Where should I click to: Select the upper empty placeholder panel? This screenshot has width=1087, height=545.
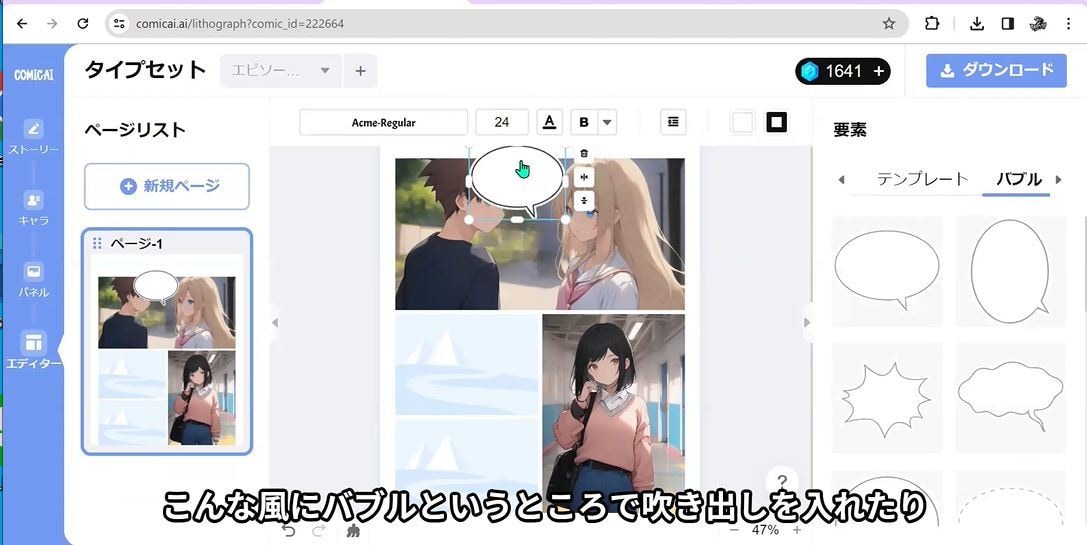pos(467,365)
